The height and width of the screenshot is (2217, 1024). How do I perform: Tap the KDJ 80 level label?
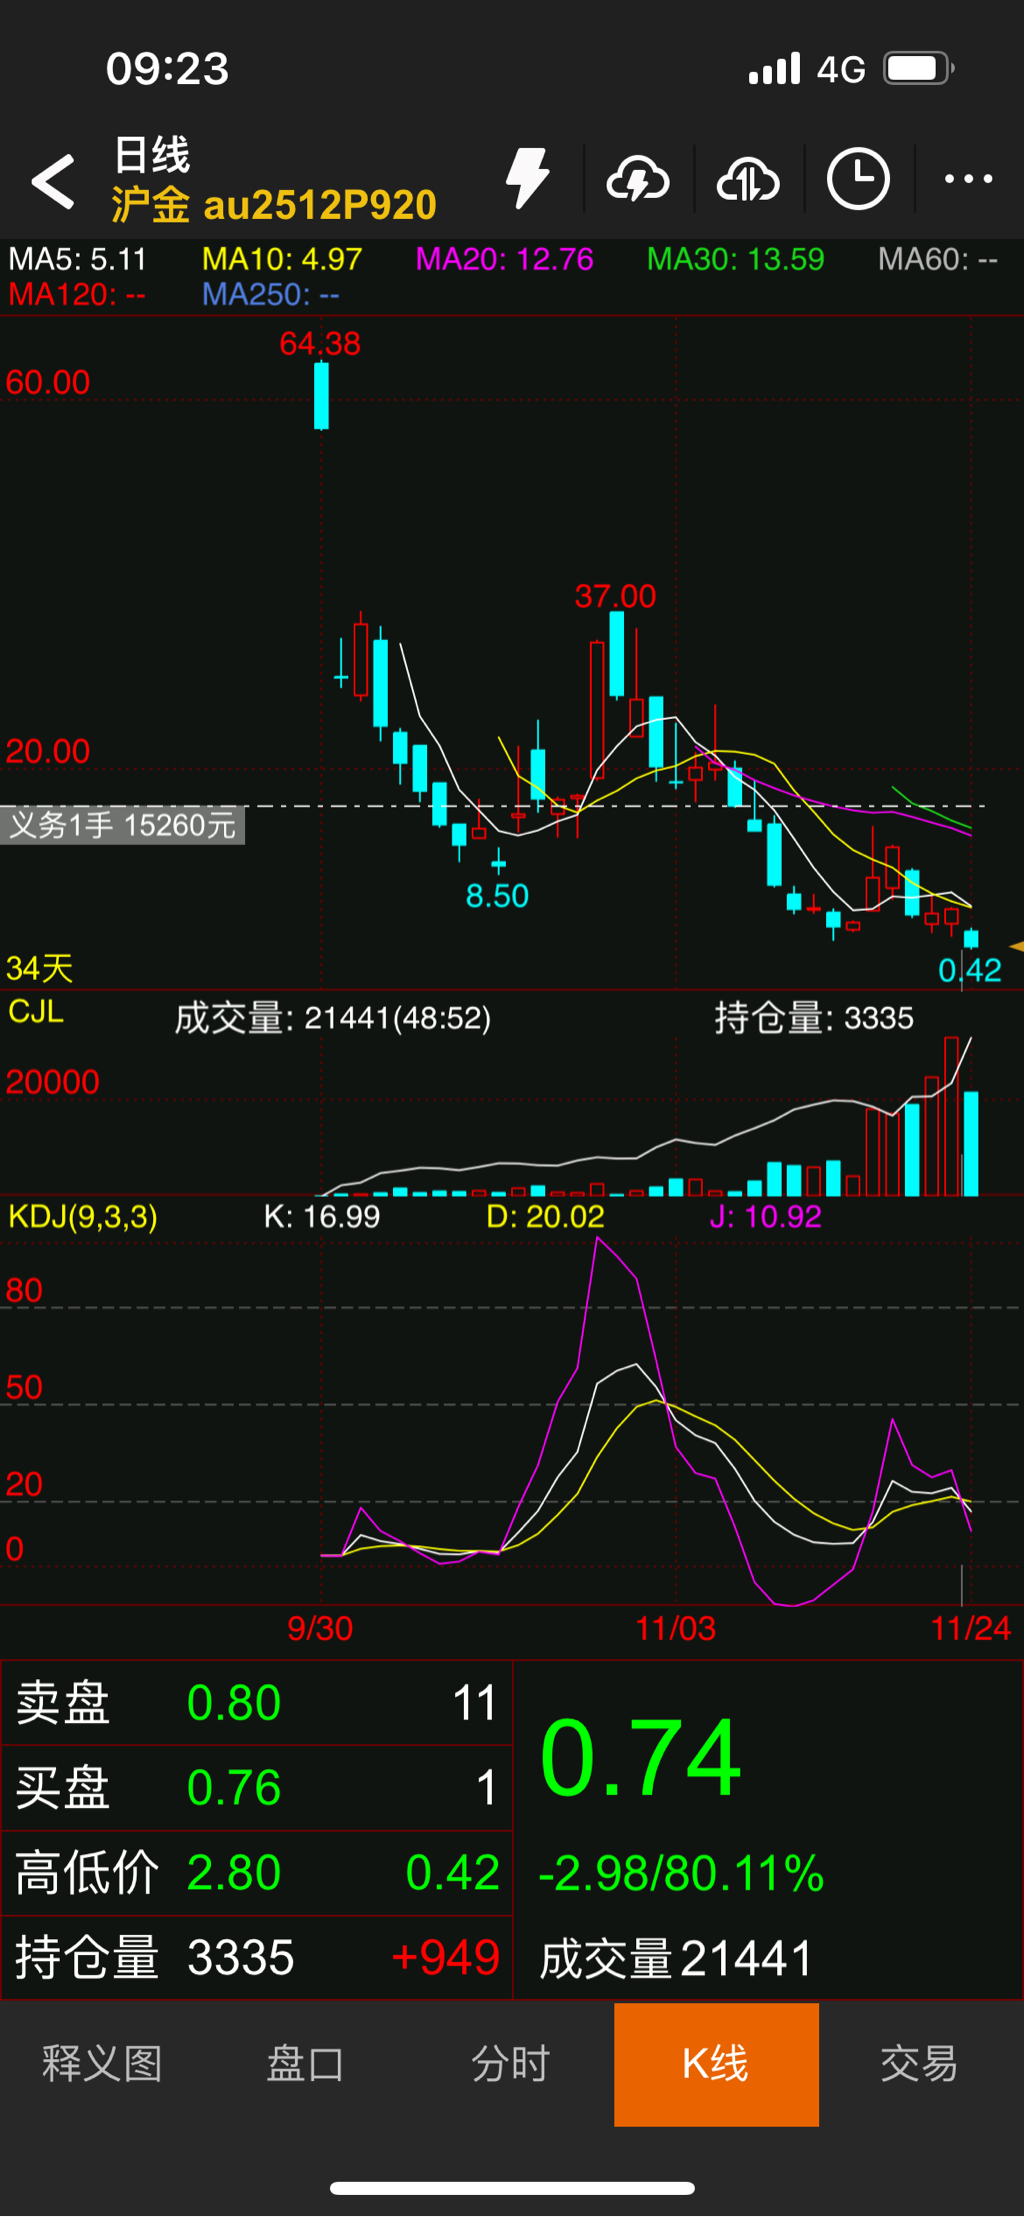tap(24, 1291)
